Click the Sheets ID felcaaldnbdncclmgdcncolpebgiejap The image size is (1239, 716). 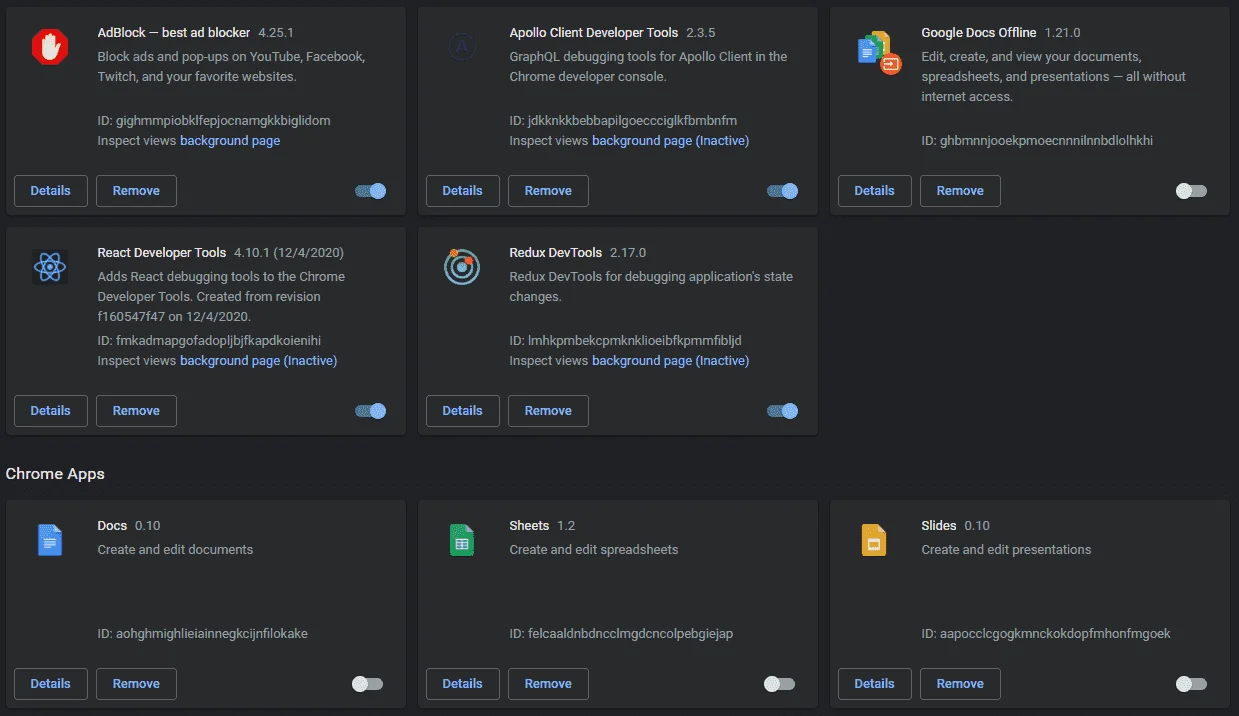tap(621, 634)
